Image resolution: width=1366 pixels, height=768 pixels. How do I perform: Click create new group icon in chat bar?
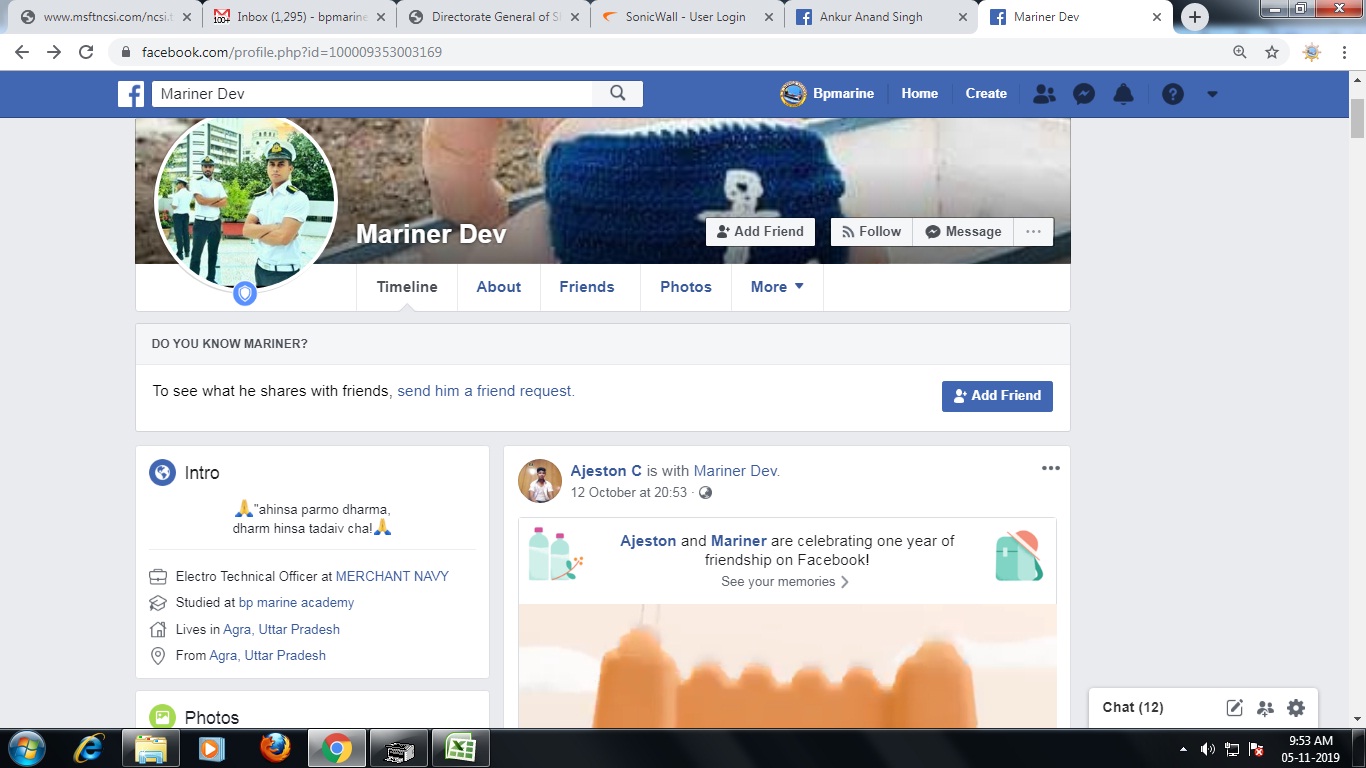tap(1265, 708)
